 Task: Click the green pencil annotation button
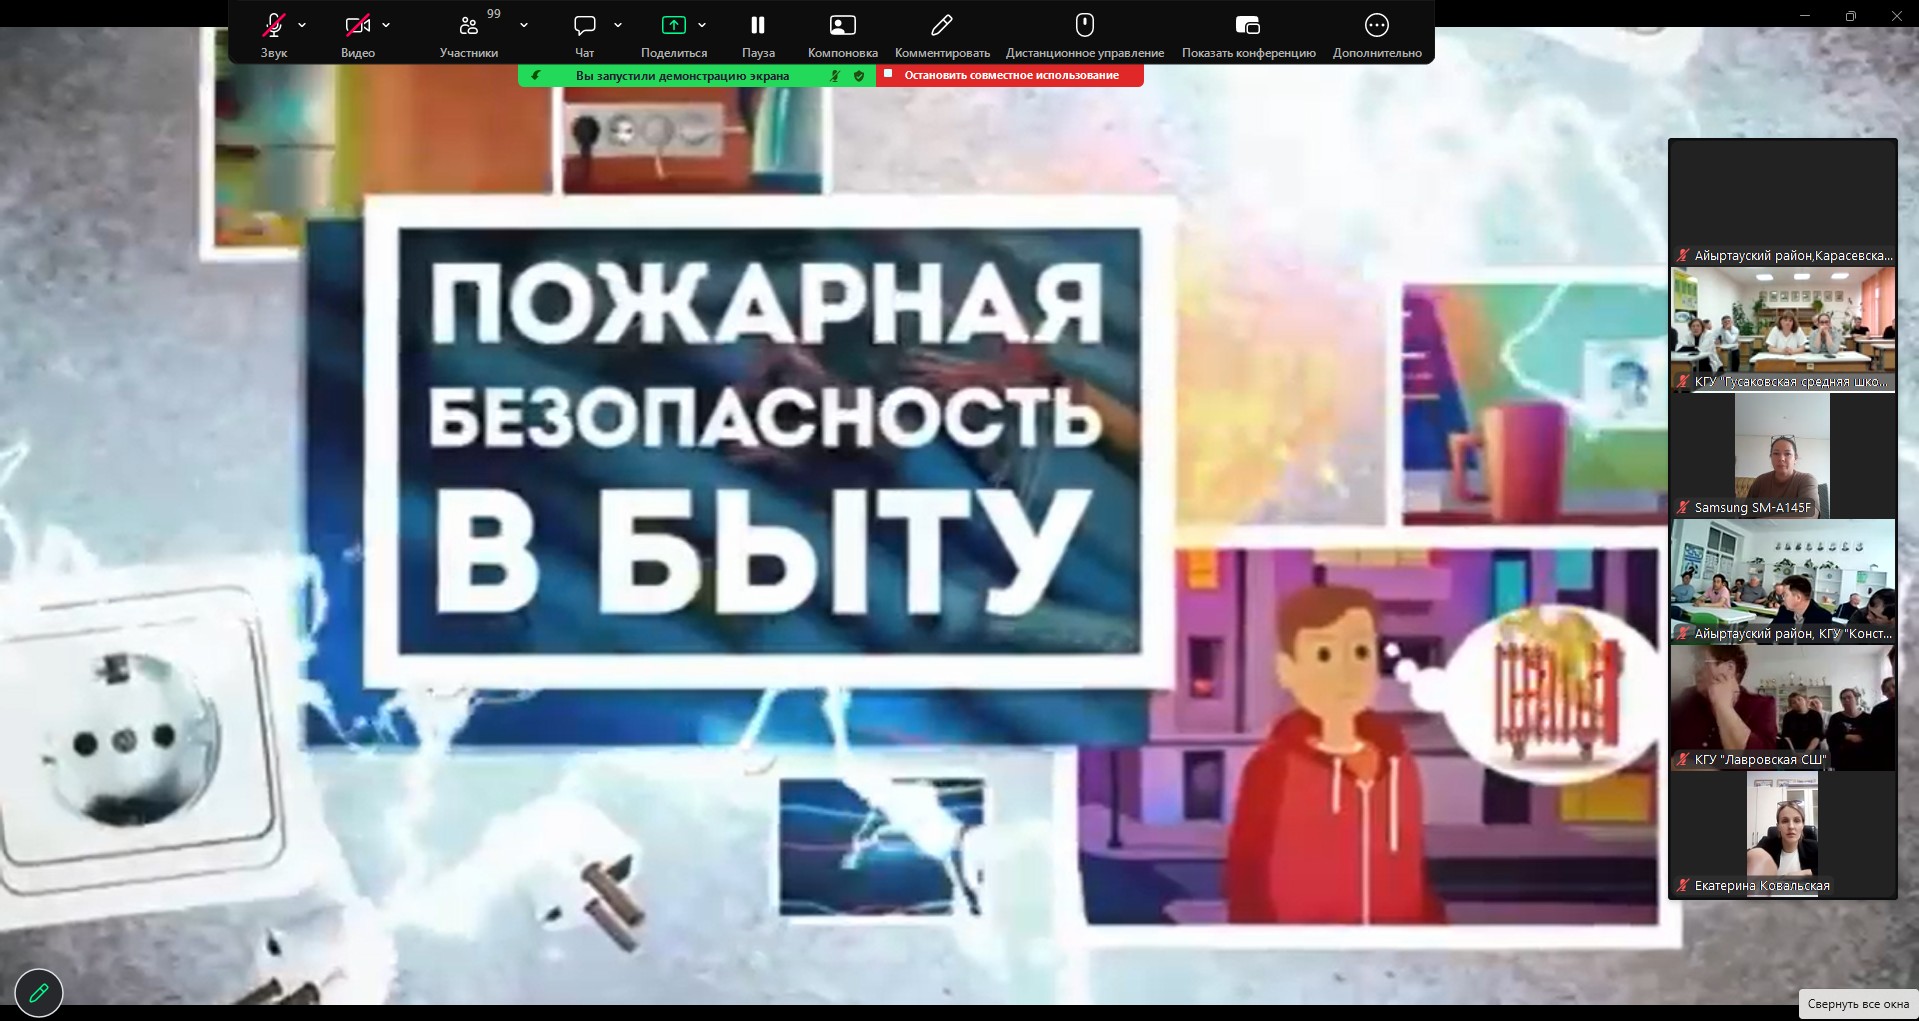(x=39, y=992)
